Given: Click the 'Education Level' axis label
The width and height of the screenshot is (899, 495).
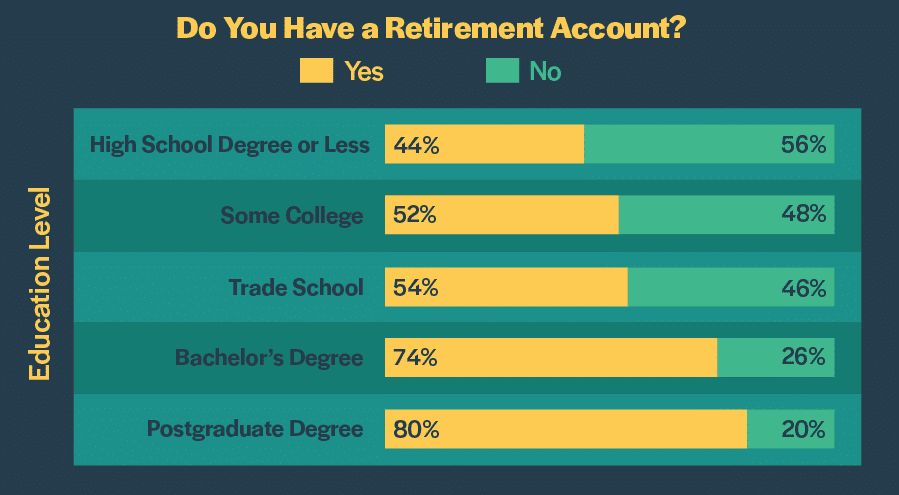Looking at the screenshot, I should click(x=40, y=283).
